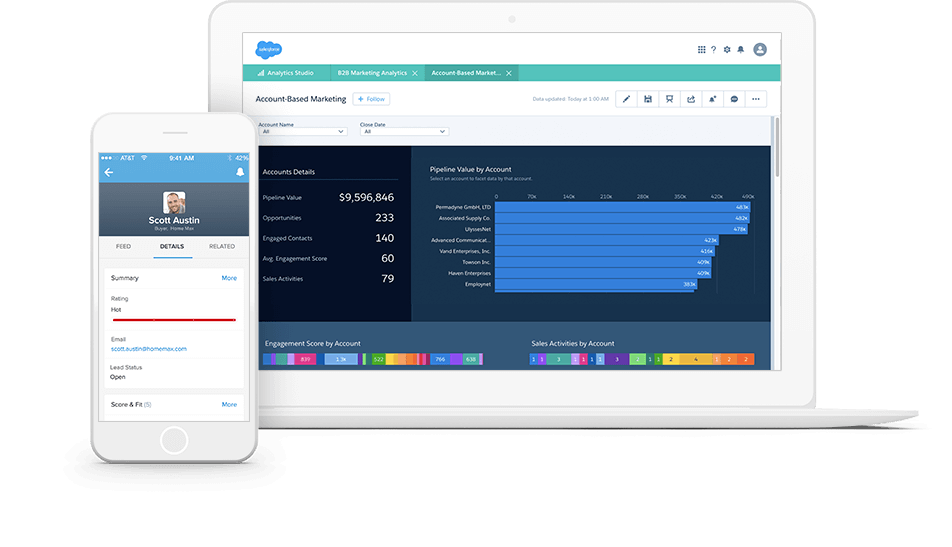Switch to the Analytics Studio tab

pos(289,73)
